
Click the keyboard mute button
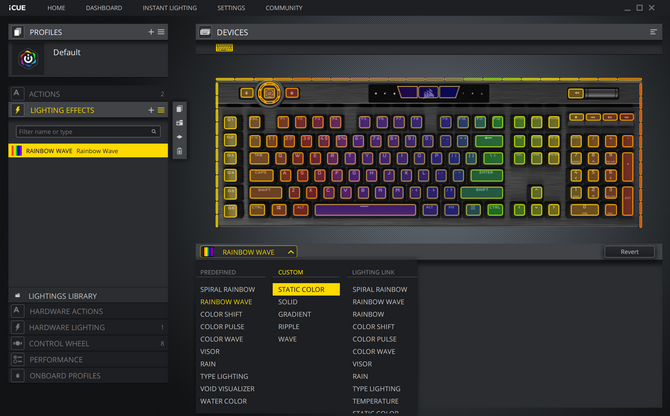coord(576,93)
